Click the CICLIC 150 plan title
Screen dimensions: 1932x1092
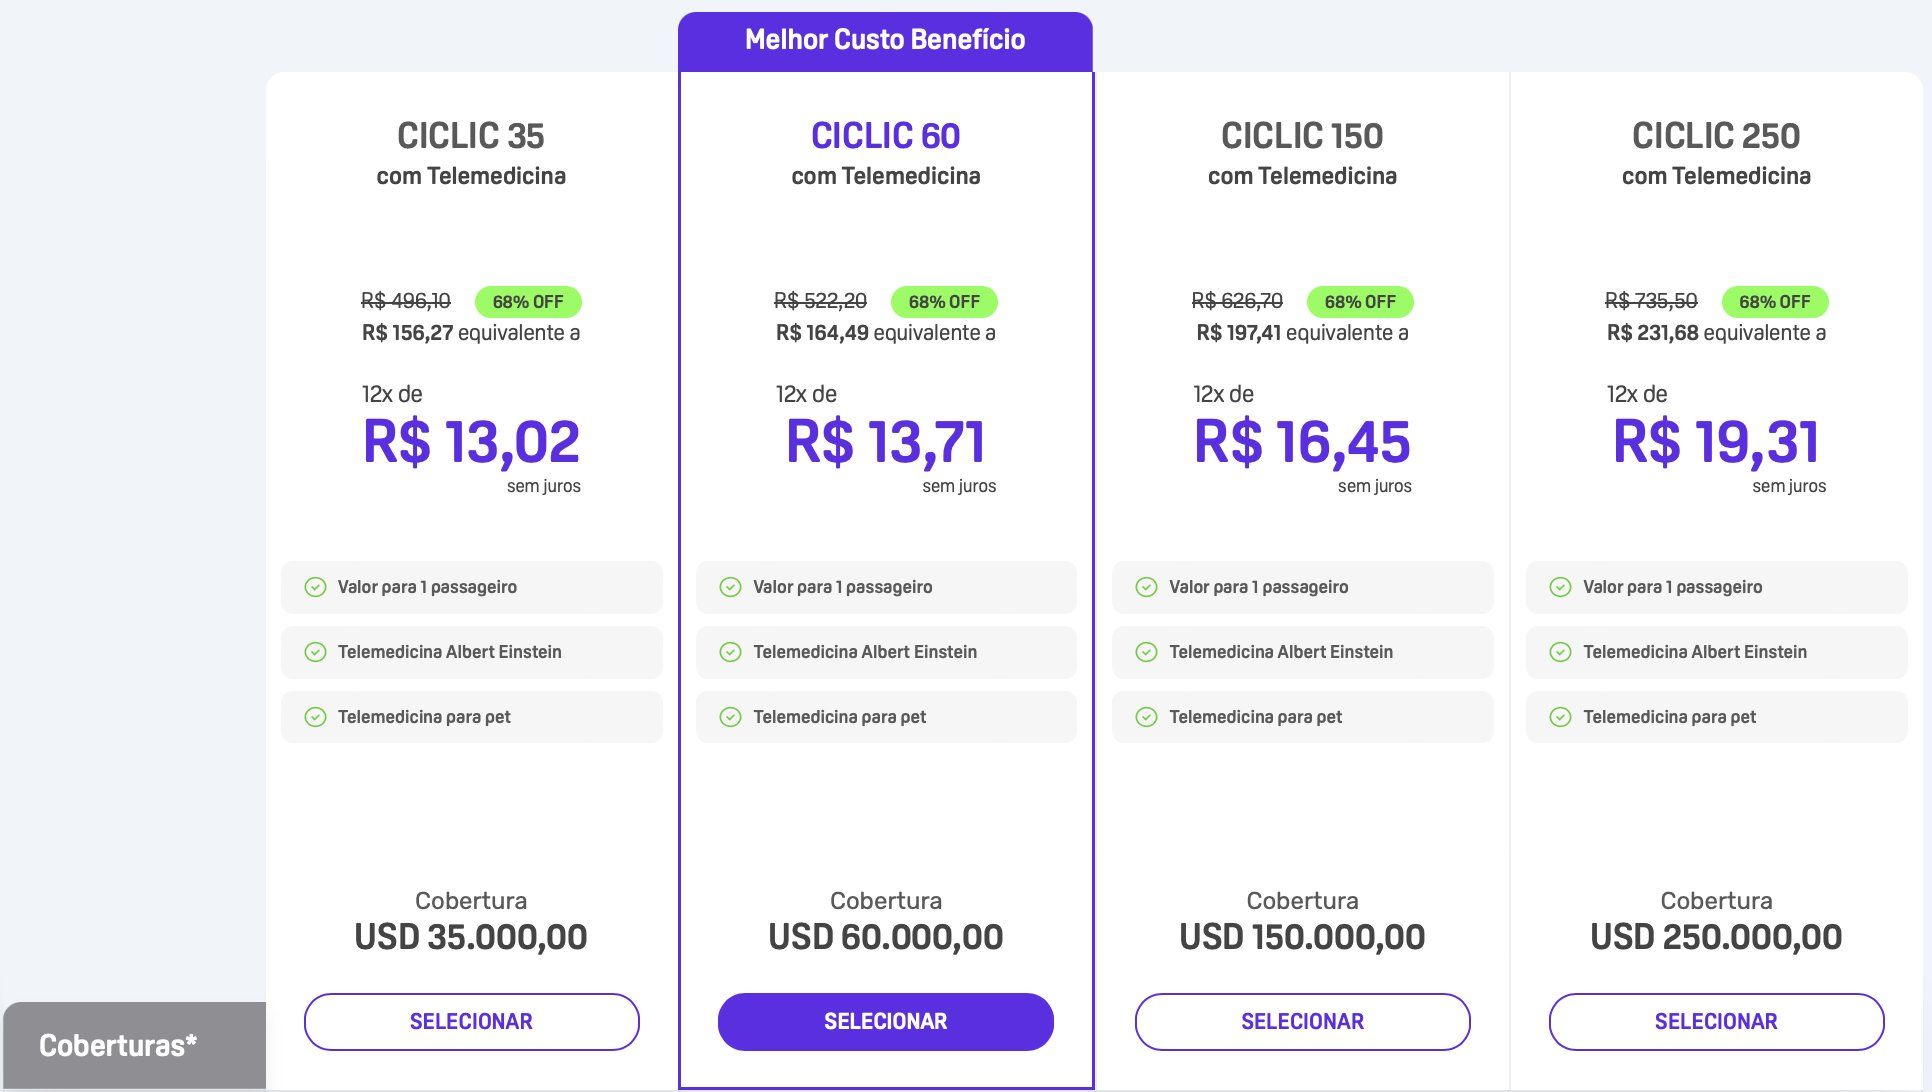[x=1302, y=135]
